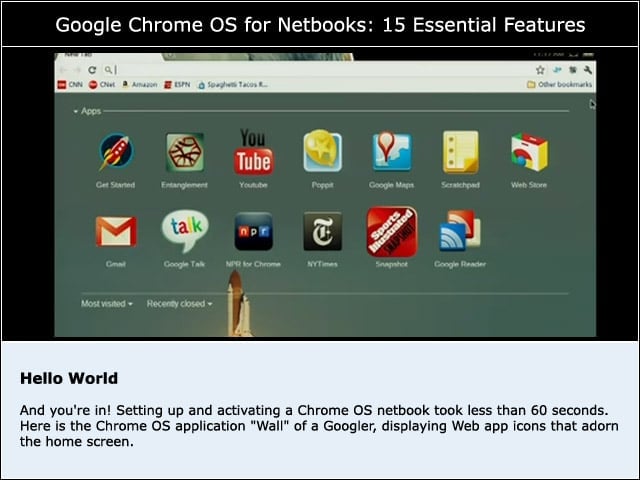Open the Amazon bookmark
Viewport: 640px width, 480px height.
(139, 84)
